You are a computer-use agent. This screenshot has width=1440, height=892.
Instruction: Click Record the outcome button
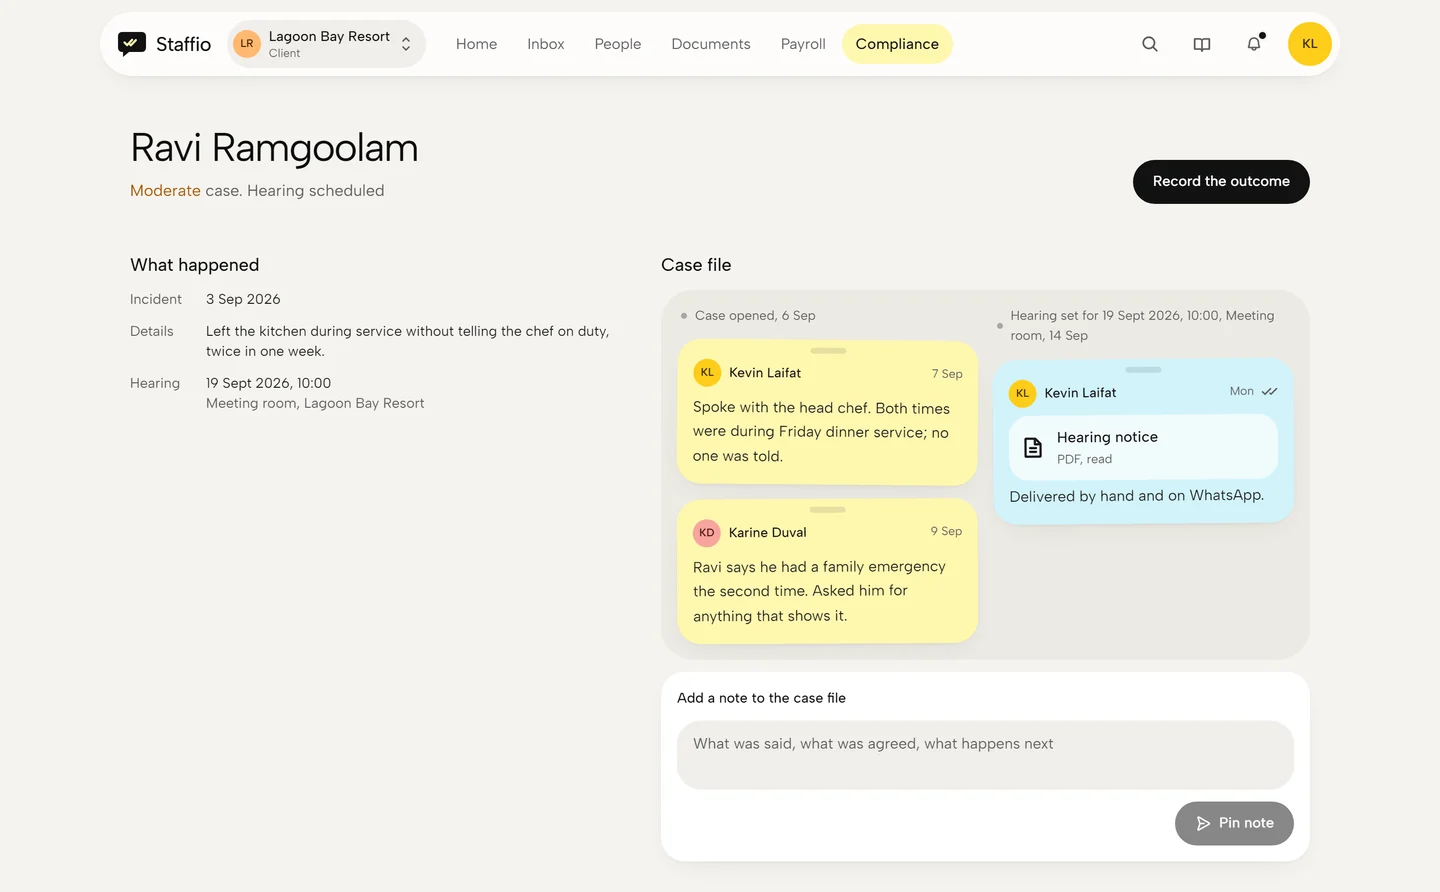[x=1221, y=182]
